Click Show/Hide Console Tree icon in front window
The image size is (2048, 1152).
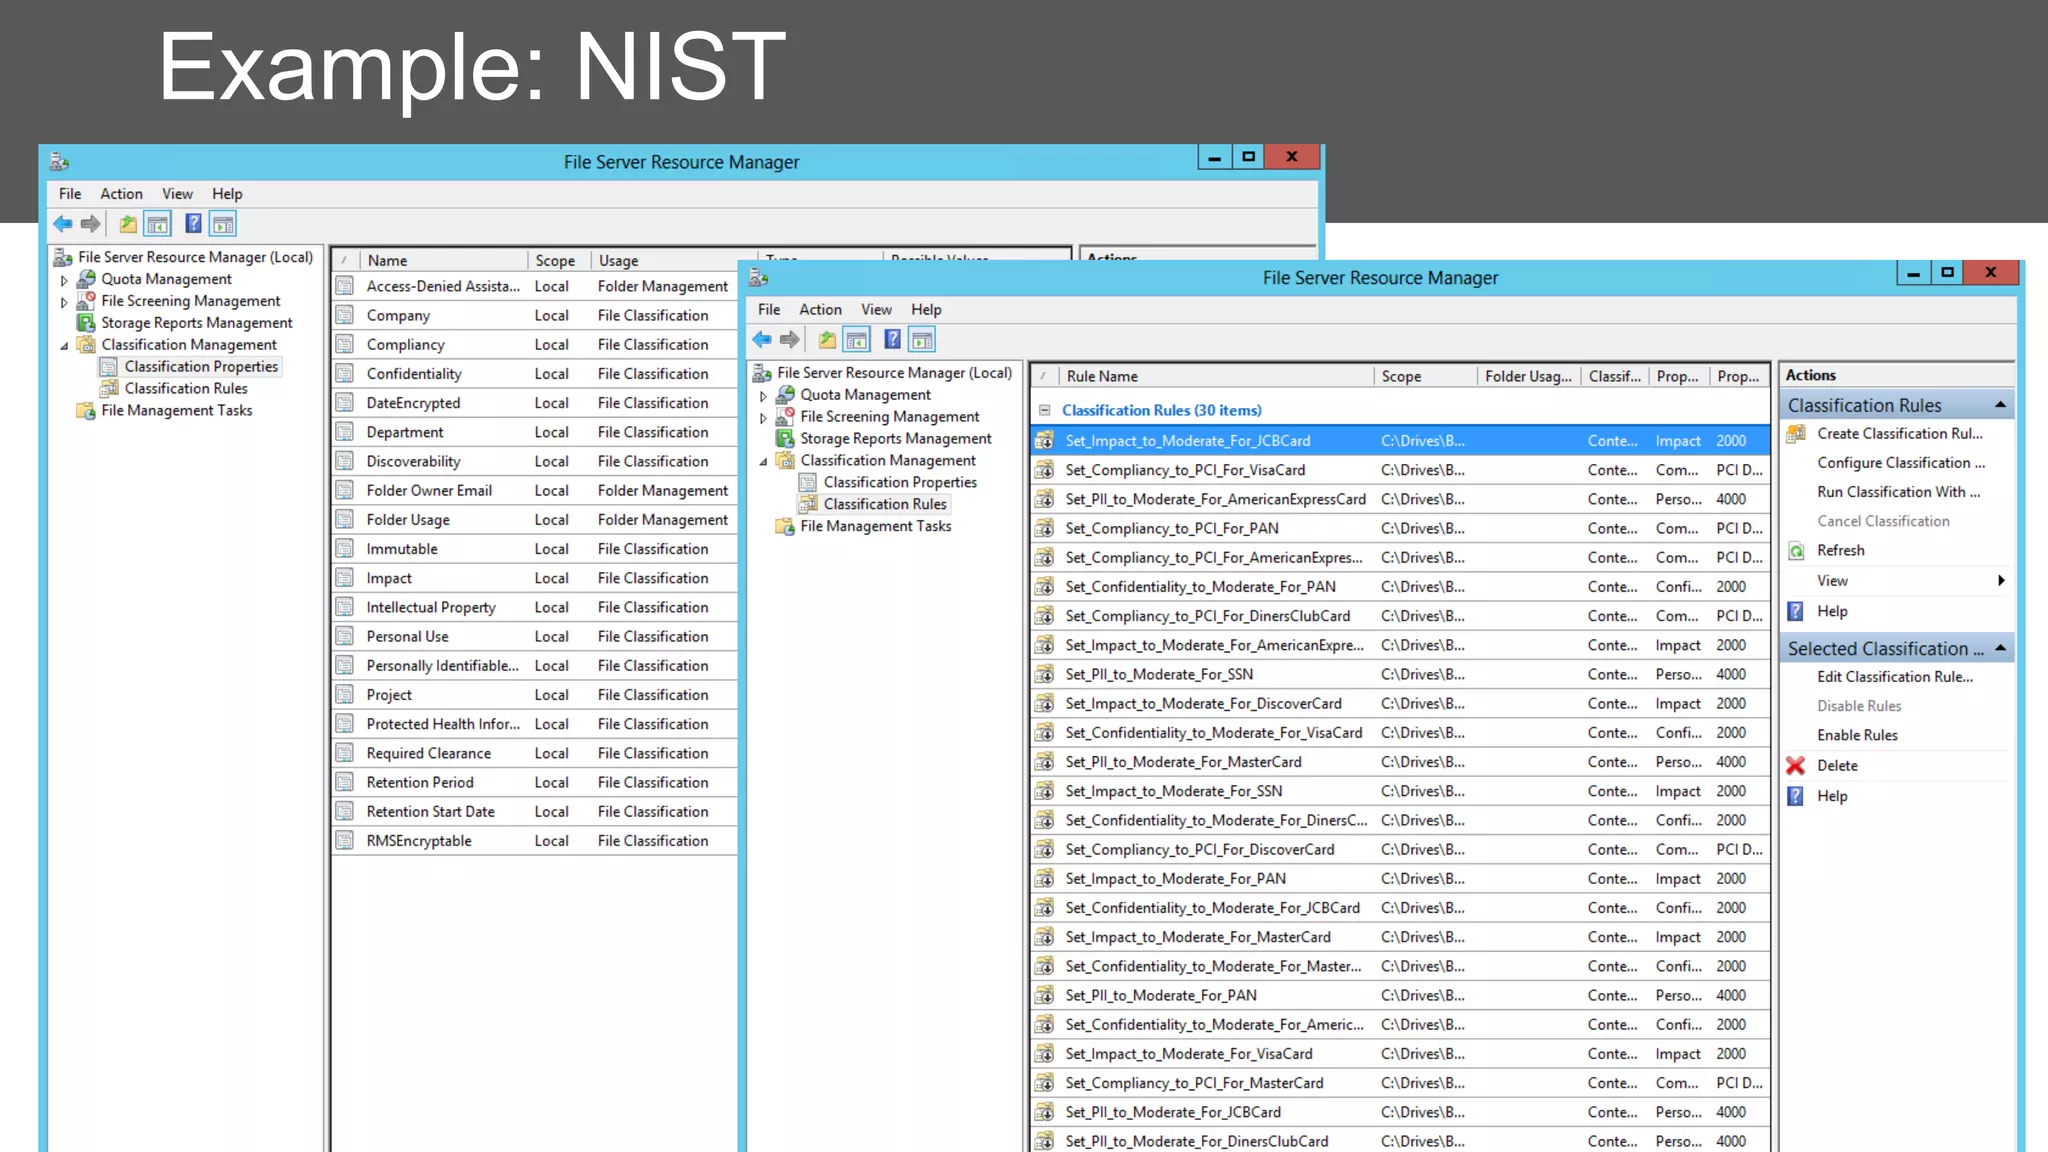(x=857, y=340)
